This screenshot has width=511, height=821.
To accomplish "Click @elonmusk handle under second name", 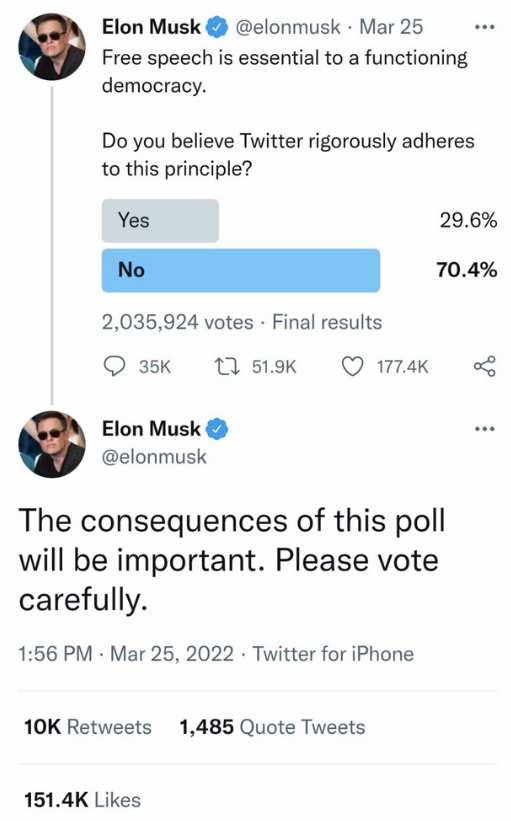I will [154, 457].
